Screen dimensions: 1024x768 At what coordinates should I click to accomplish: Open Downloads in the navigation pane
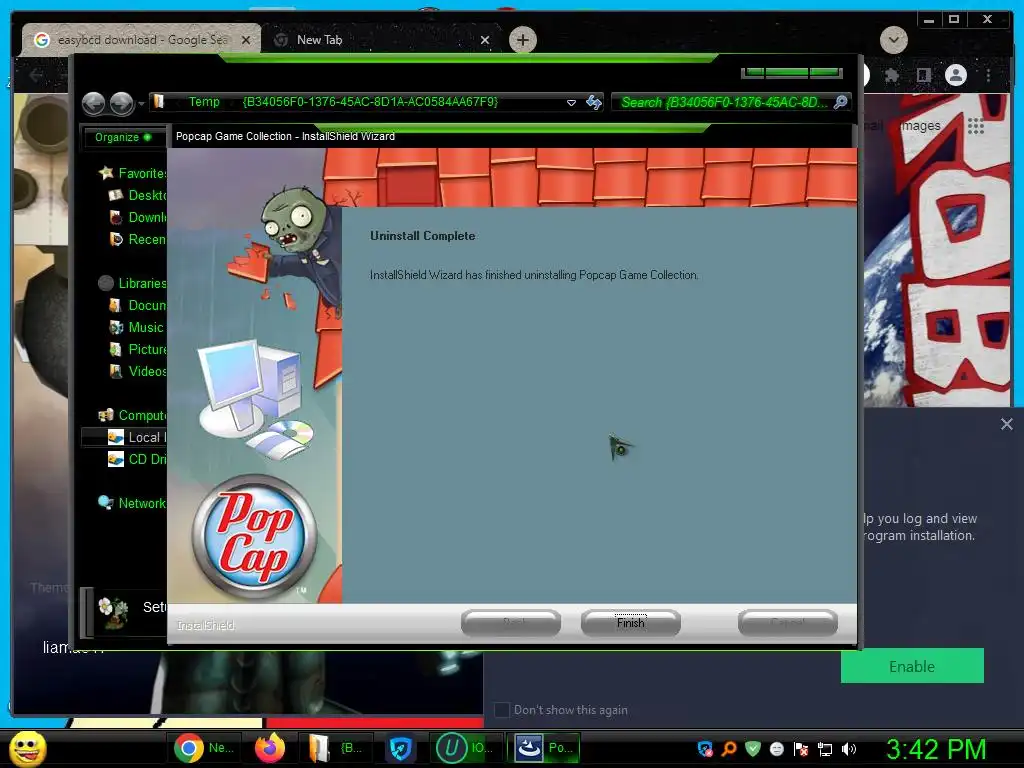pos(138,217)
